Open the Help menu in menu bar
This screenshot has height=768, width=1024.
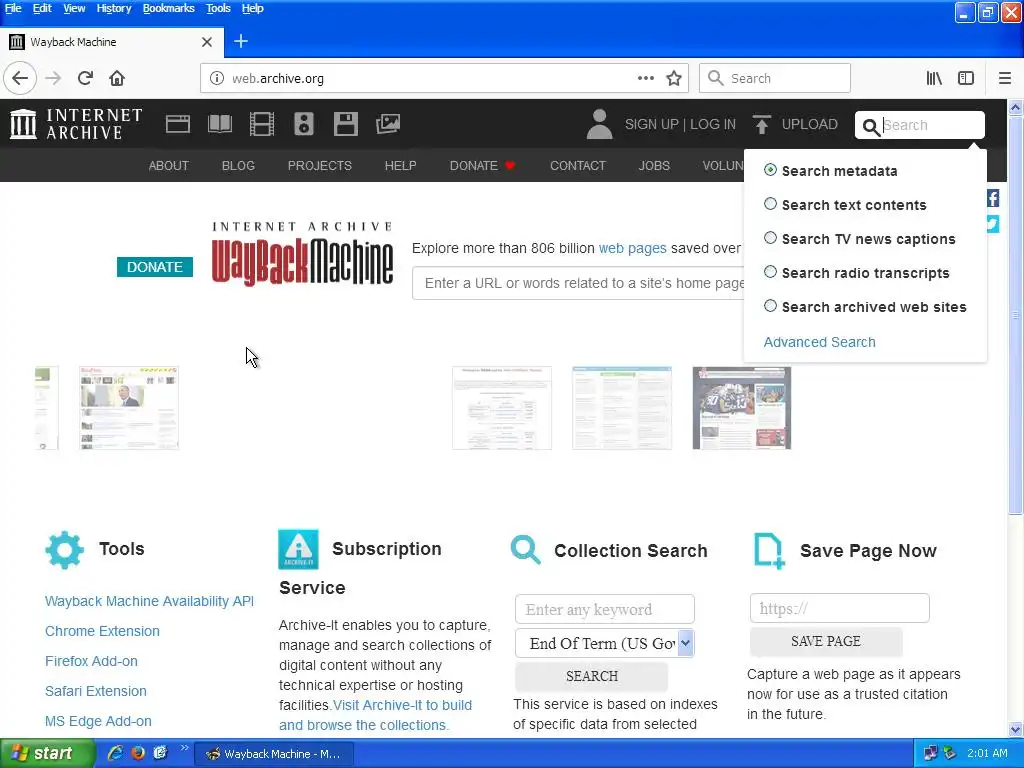[252, 8]
